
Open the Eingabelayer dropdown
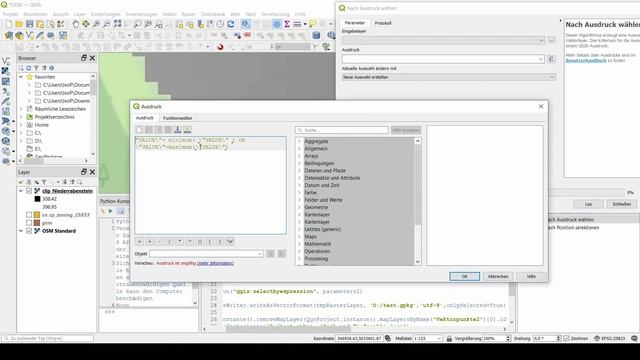tap(443, 40)
